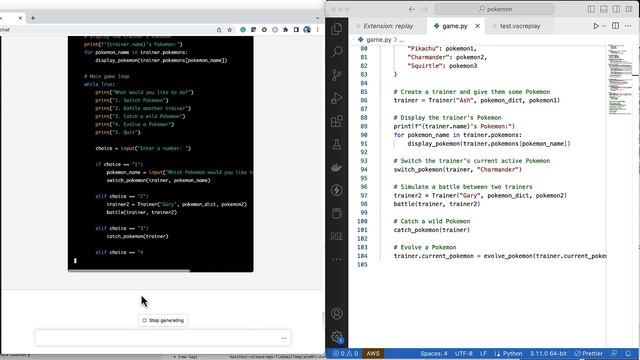Close the game.py tab
The height and width of the screenshot is (360, 640).
[478, 26]
